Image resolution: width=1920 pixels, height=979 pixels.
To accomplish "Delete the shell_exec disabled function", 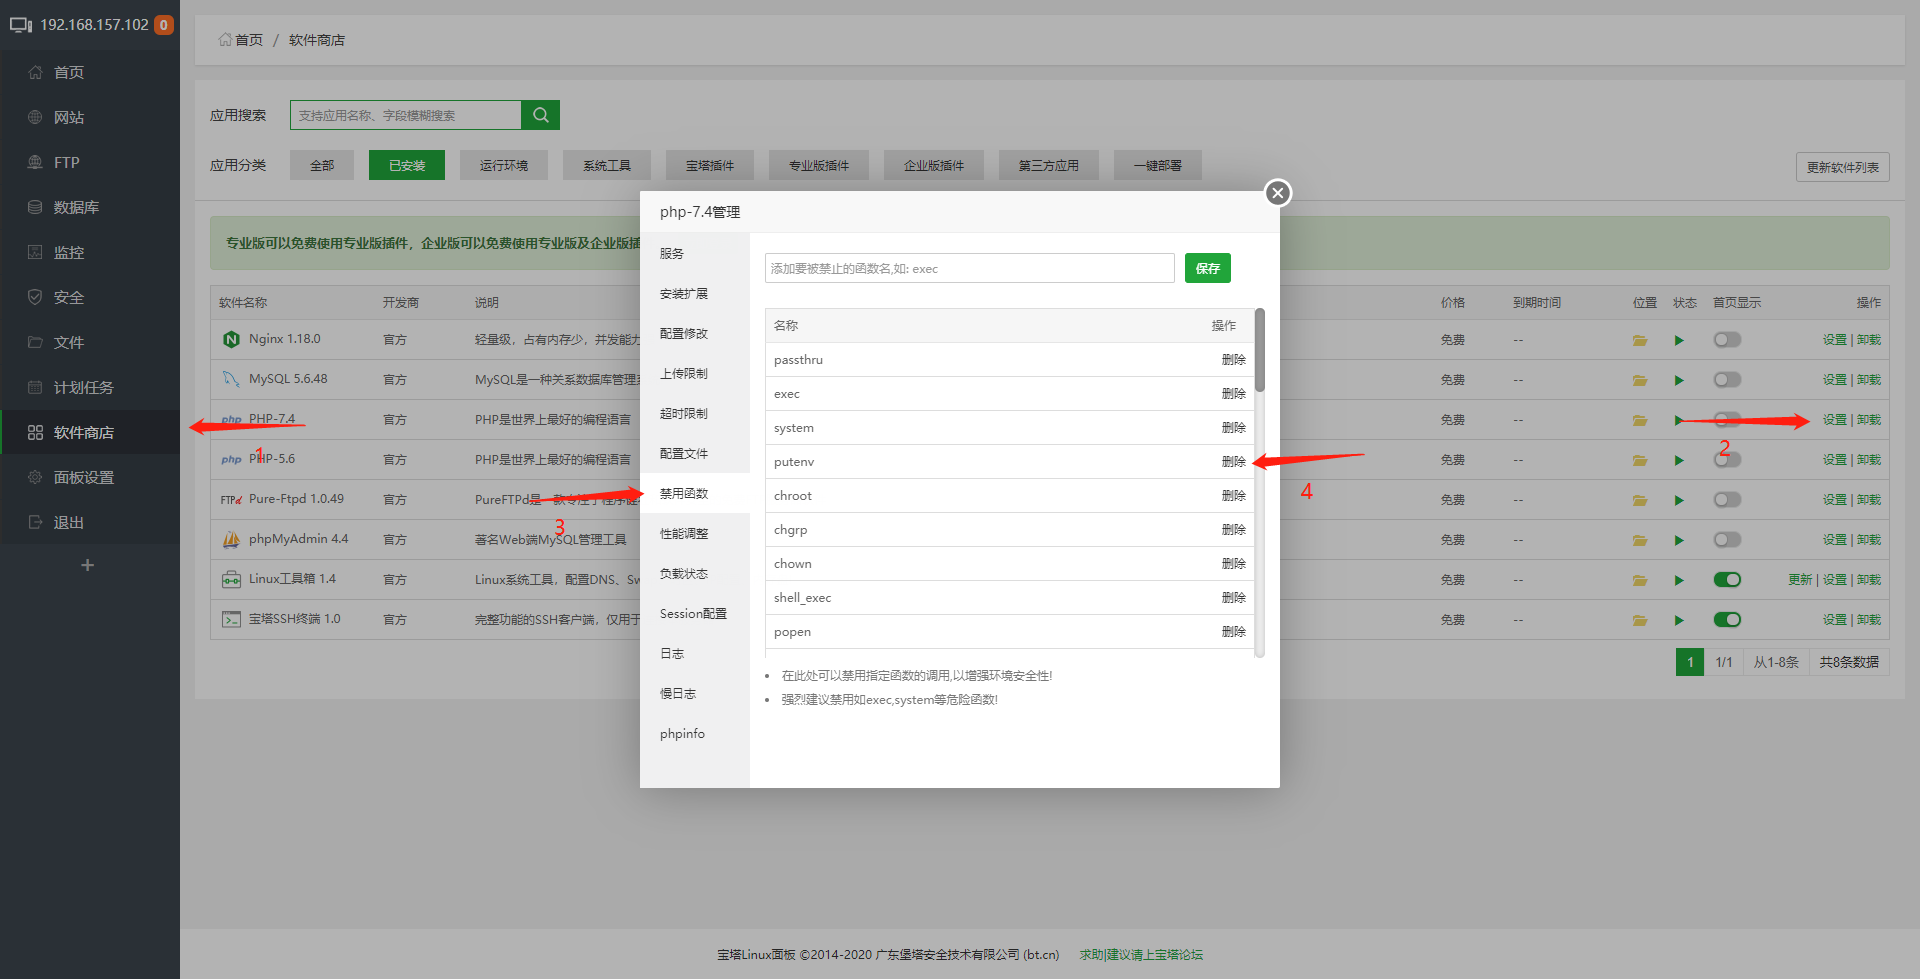I will click(x=1233, y=598).
